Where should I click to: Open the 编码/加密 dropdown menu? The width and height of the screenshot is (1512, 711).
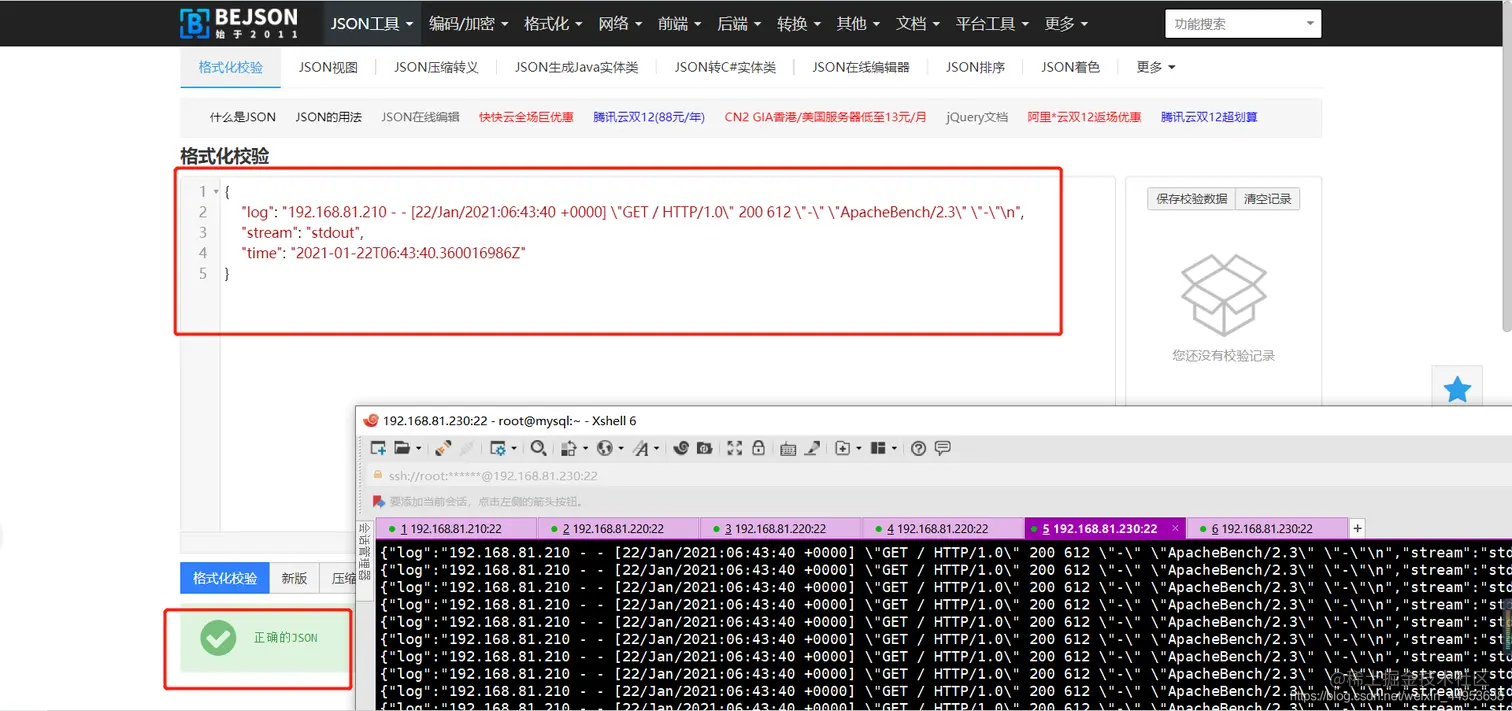coord(469,23)
